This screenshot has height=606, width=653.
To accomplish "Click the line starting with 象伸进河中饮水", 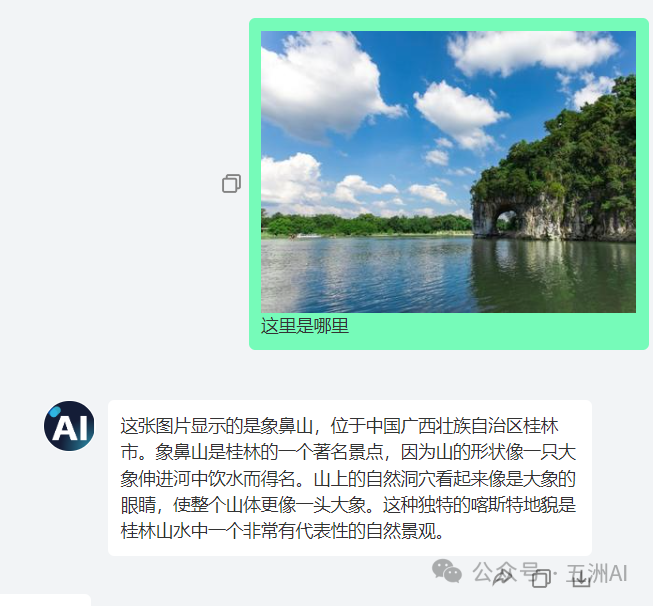I will point(348,479).
